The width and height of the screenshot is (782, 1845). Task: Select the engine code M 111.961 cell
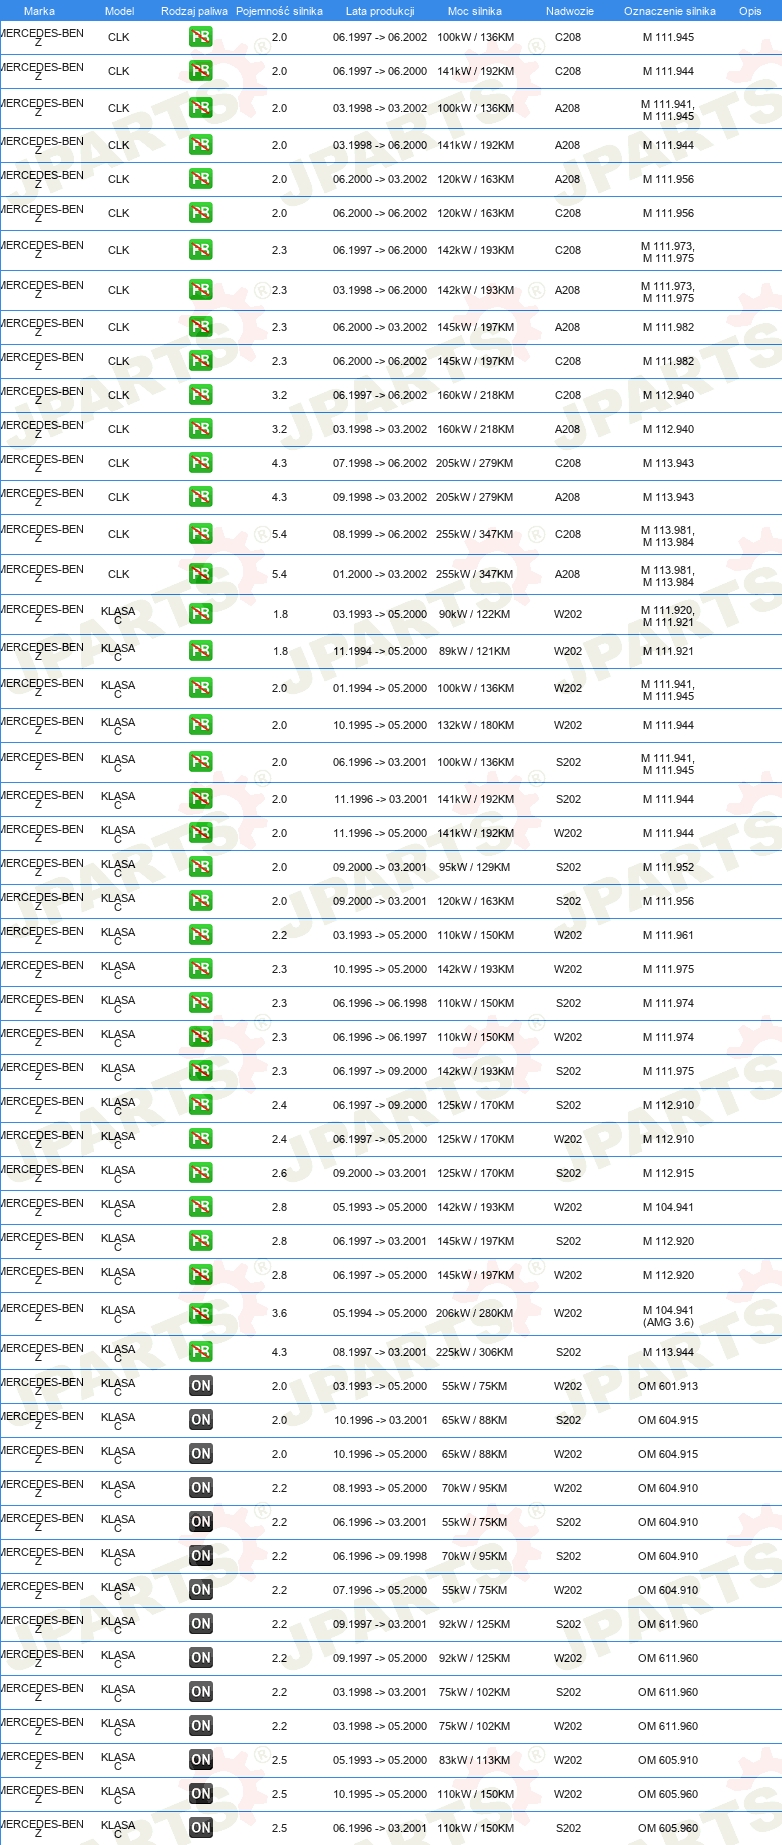click(x=668, y=935)
